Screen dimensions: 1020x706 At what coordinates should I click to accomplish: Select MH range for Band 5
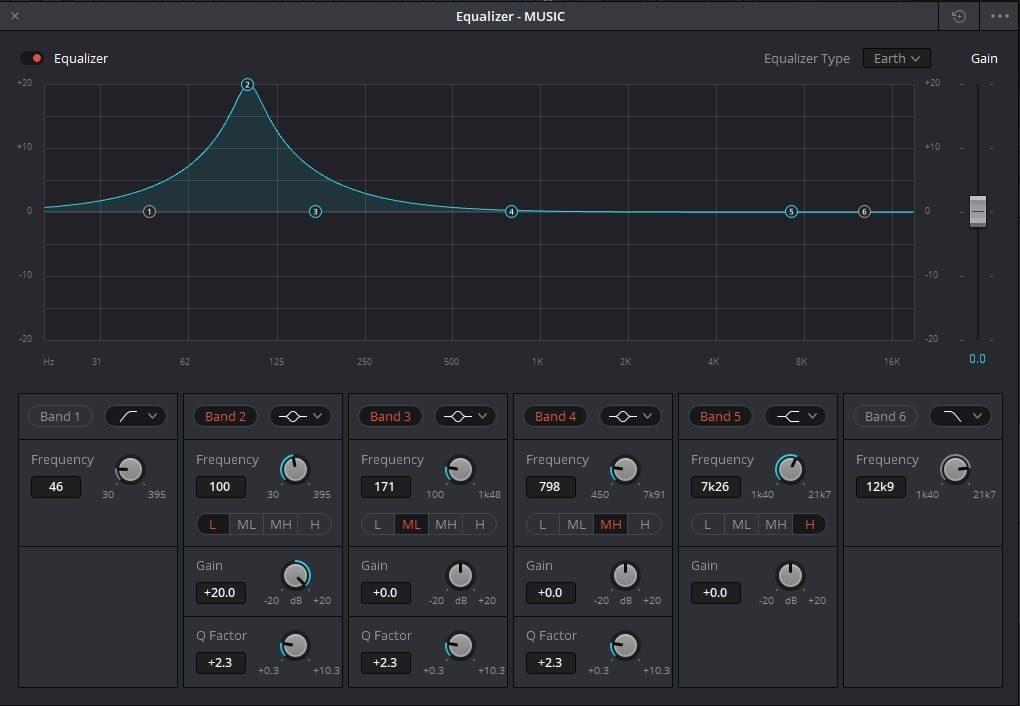(x=775, y=524)
